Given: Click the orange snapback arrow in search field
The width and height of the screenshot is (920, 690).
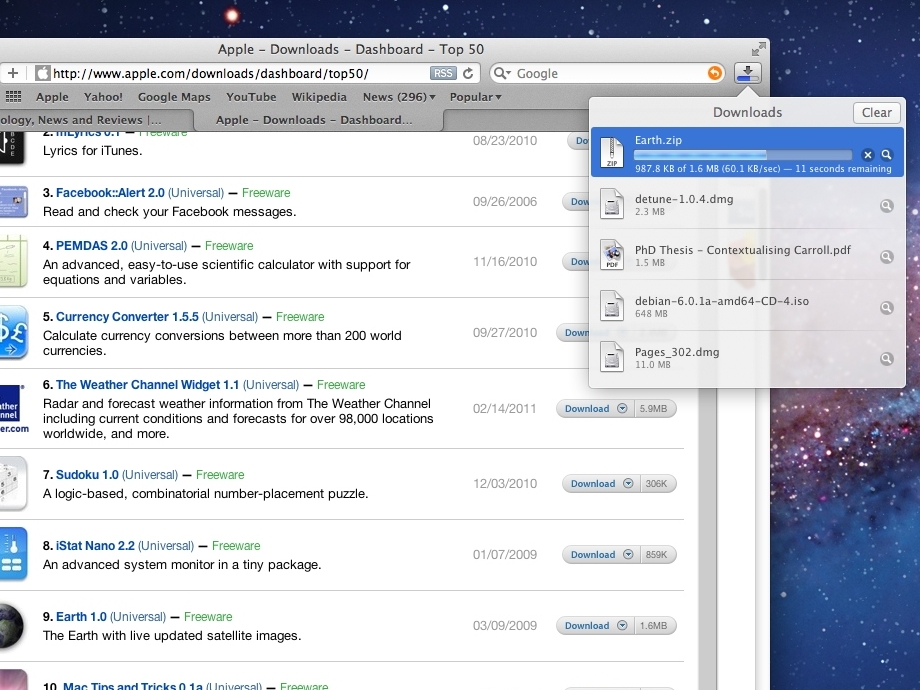Looking at the screenshot, I should [x=715, y=73].
